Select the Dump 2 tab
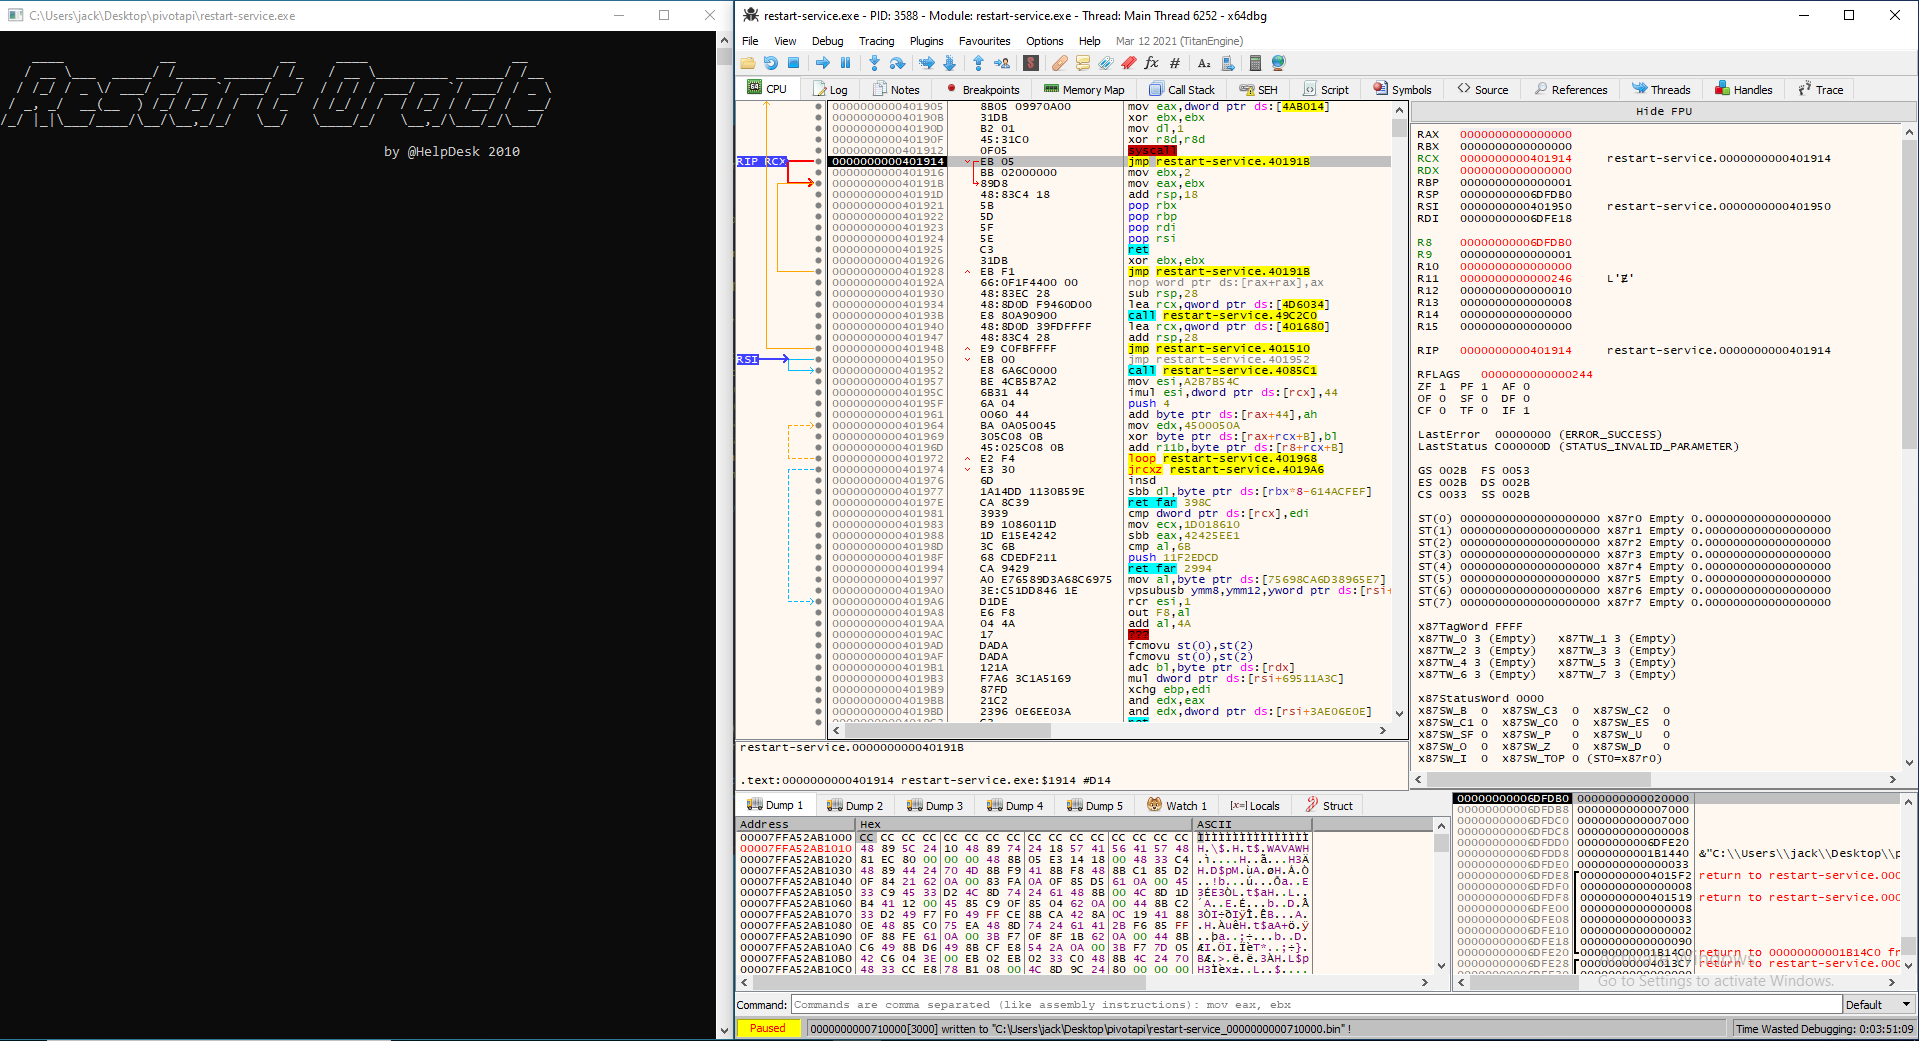Screen dimensions: 1919x1041 [856, 806]
